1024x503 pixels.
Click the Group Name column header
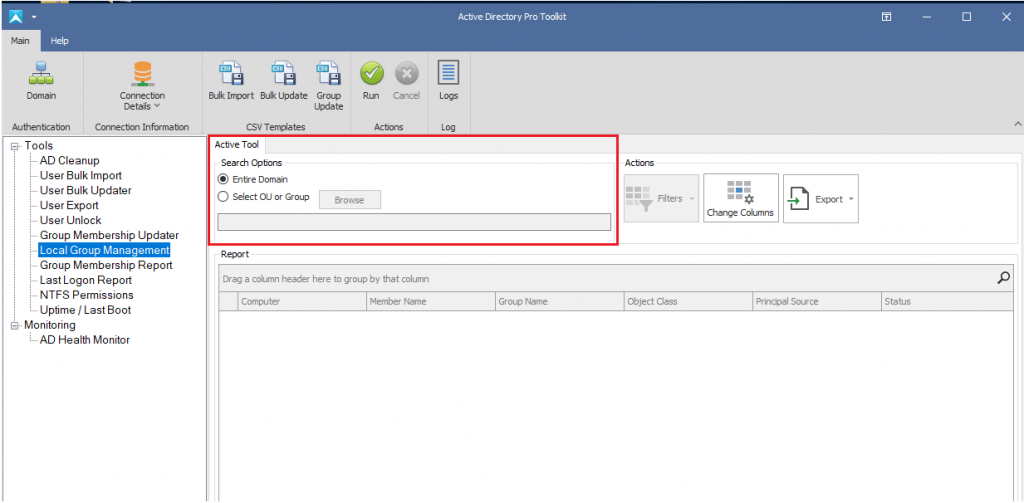click(560, 301)
